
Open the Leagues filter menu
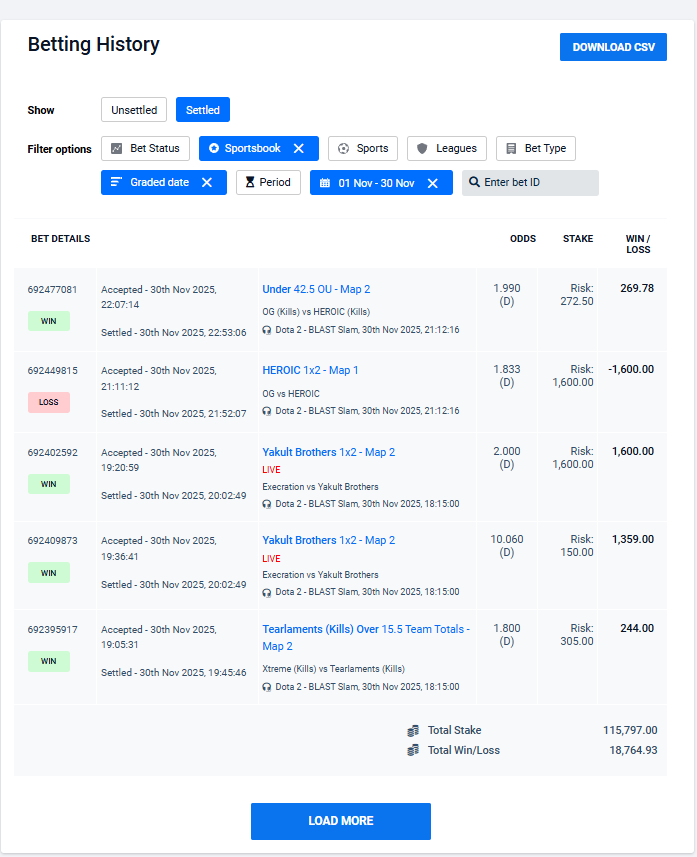click(447, 148)
